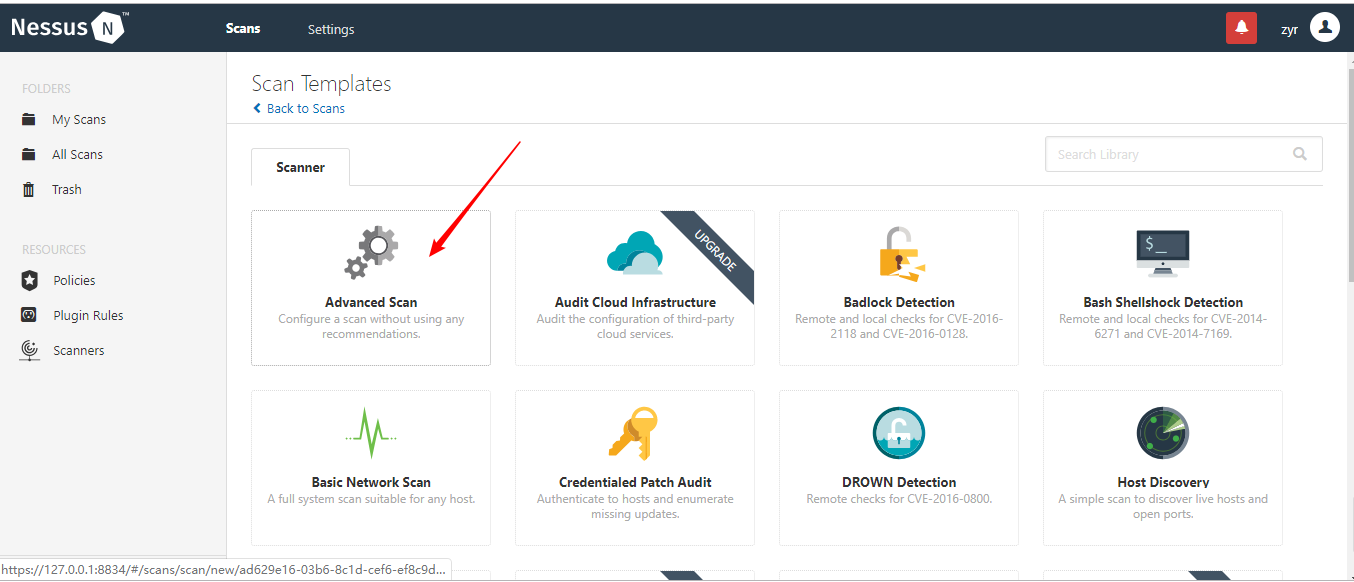Viewport: 1354px width, 582px height.
Task: Click Shellshock 'CVE-2014-6271' description text
Action: coord(1163,326)
